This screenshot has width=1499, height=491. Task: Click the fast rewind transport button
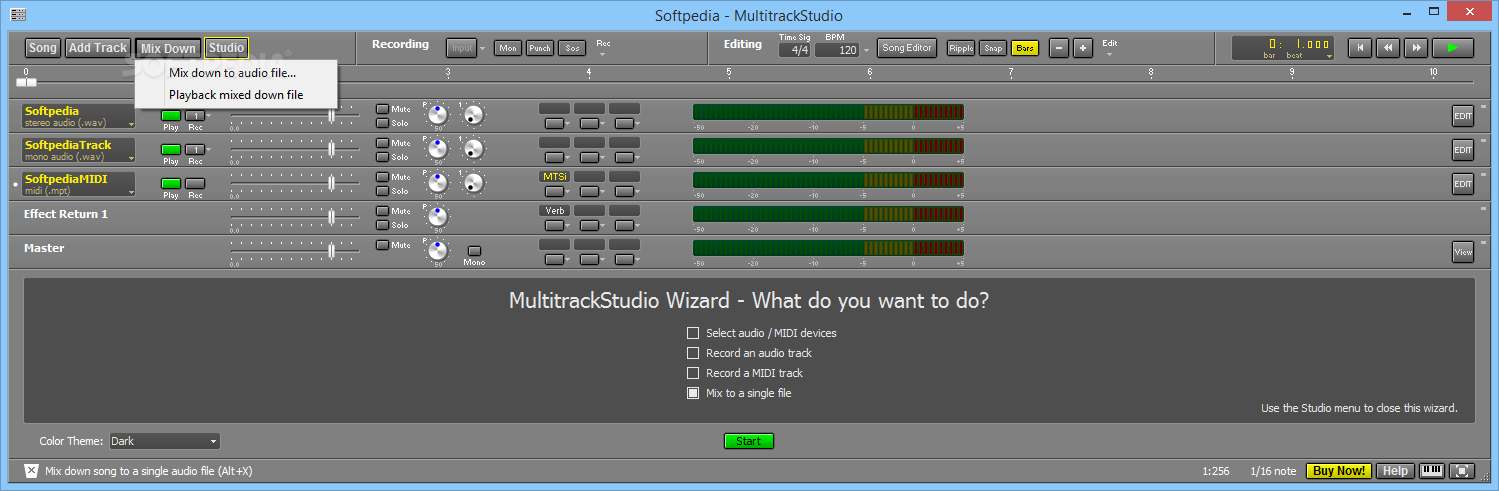pyautogui.click(x=1387, y=48)
